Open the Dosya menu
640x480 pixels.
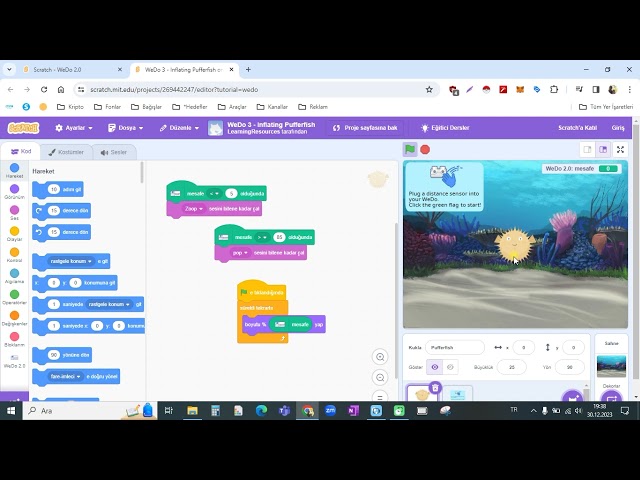click(x=125, y=128)
